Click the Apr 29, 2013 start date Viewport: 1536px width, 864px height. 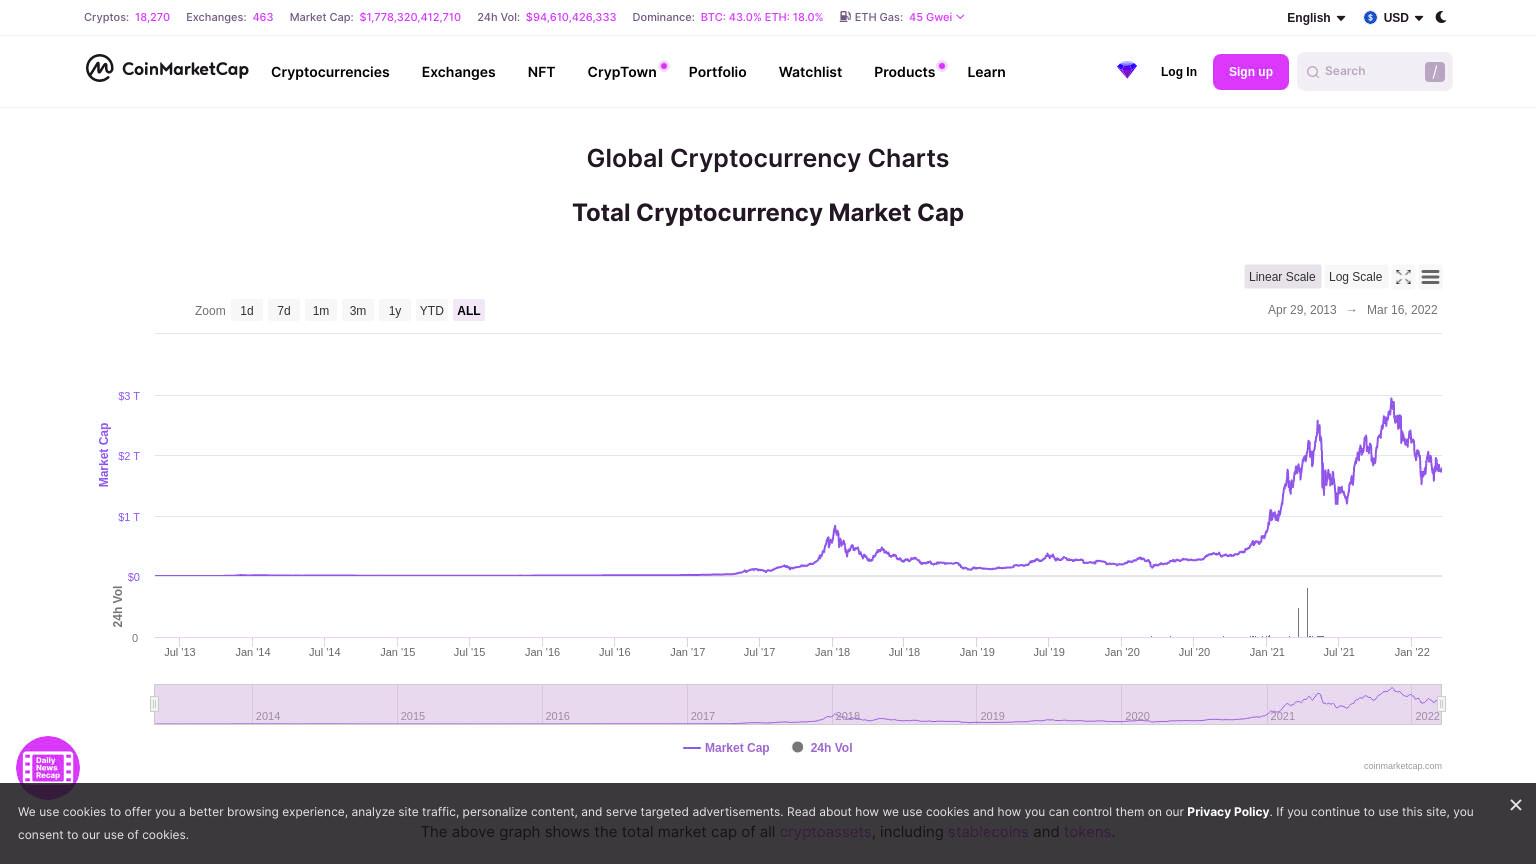(x=1302, y=310)
